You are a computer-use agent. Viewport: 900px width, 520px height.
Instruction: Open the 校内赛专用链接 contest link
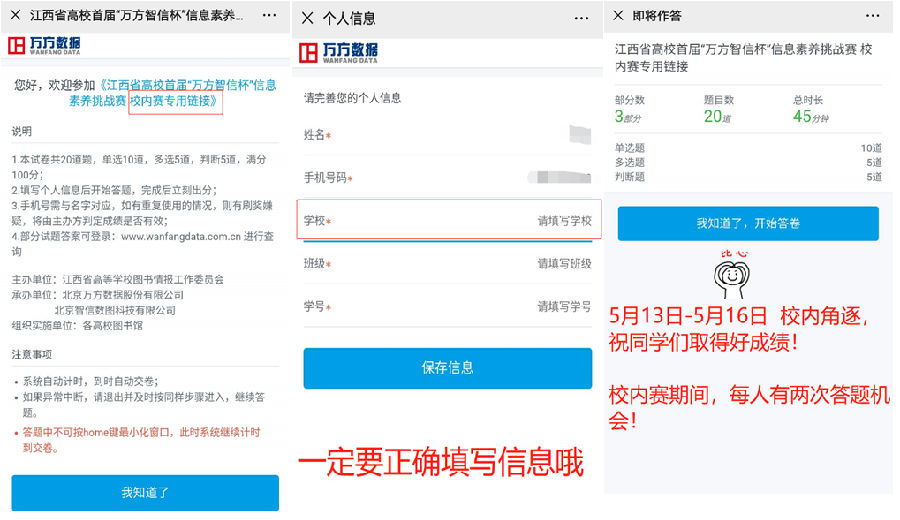tap(175, 101)
